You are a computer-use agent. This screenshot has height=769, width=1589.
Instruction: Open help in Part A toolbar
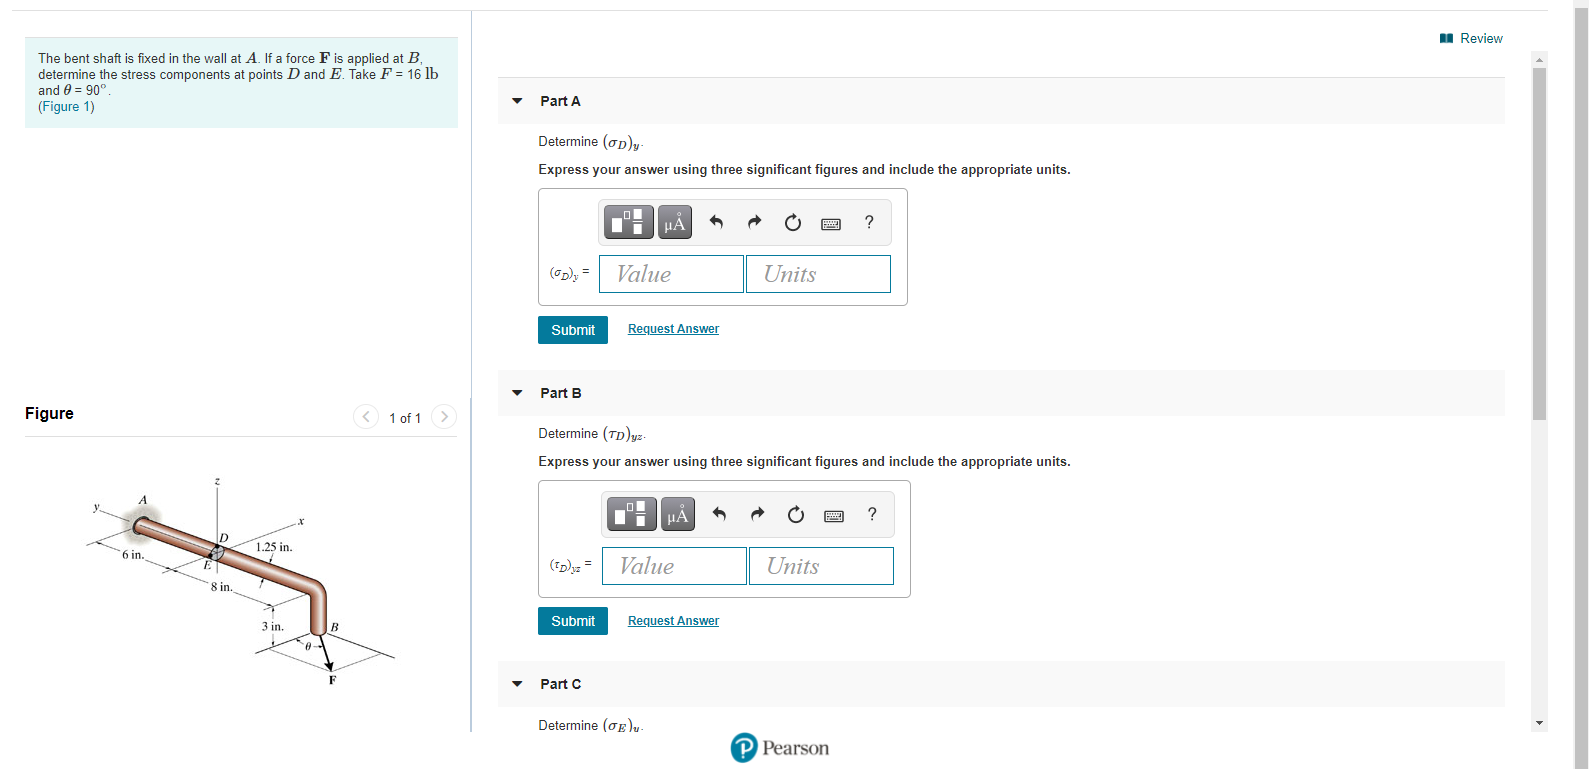point(869,222)
